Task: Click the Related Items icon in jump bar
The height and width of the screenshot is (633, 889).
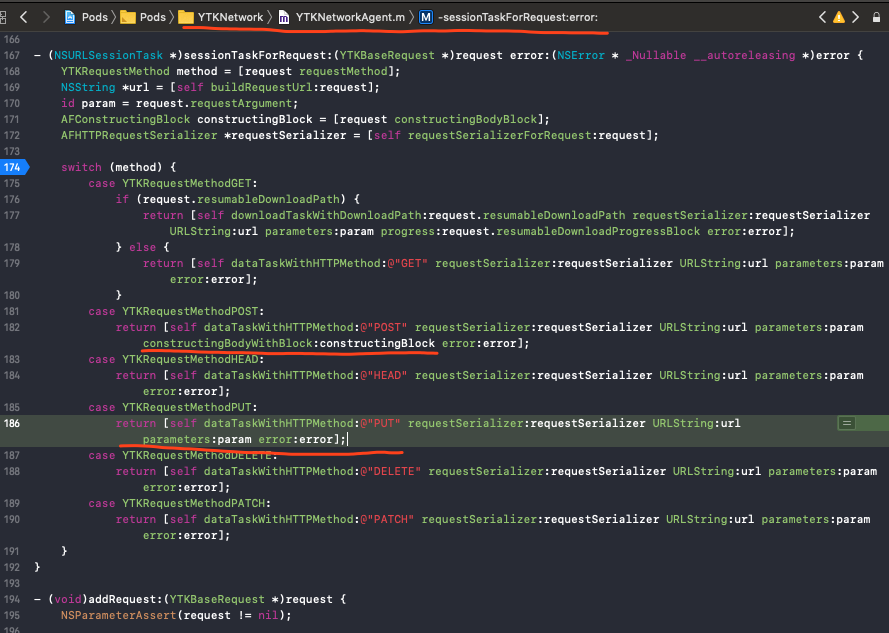Action: pyautogui.click(x=10, y=16)
